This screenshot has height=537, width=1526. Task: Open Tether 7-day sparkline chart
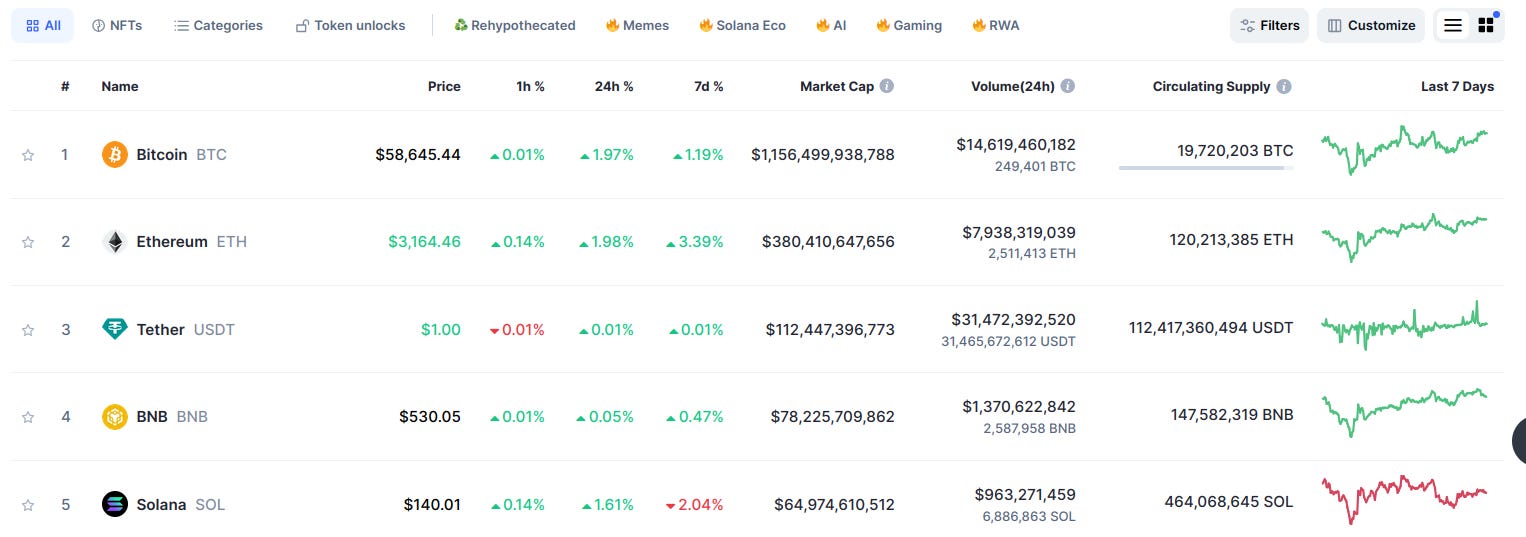[x=1404, y=325]
